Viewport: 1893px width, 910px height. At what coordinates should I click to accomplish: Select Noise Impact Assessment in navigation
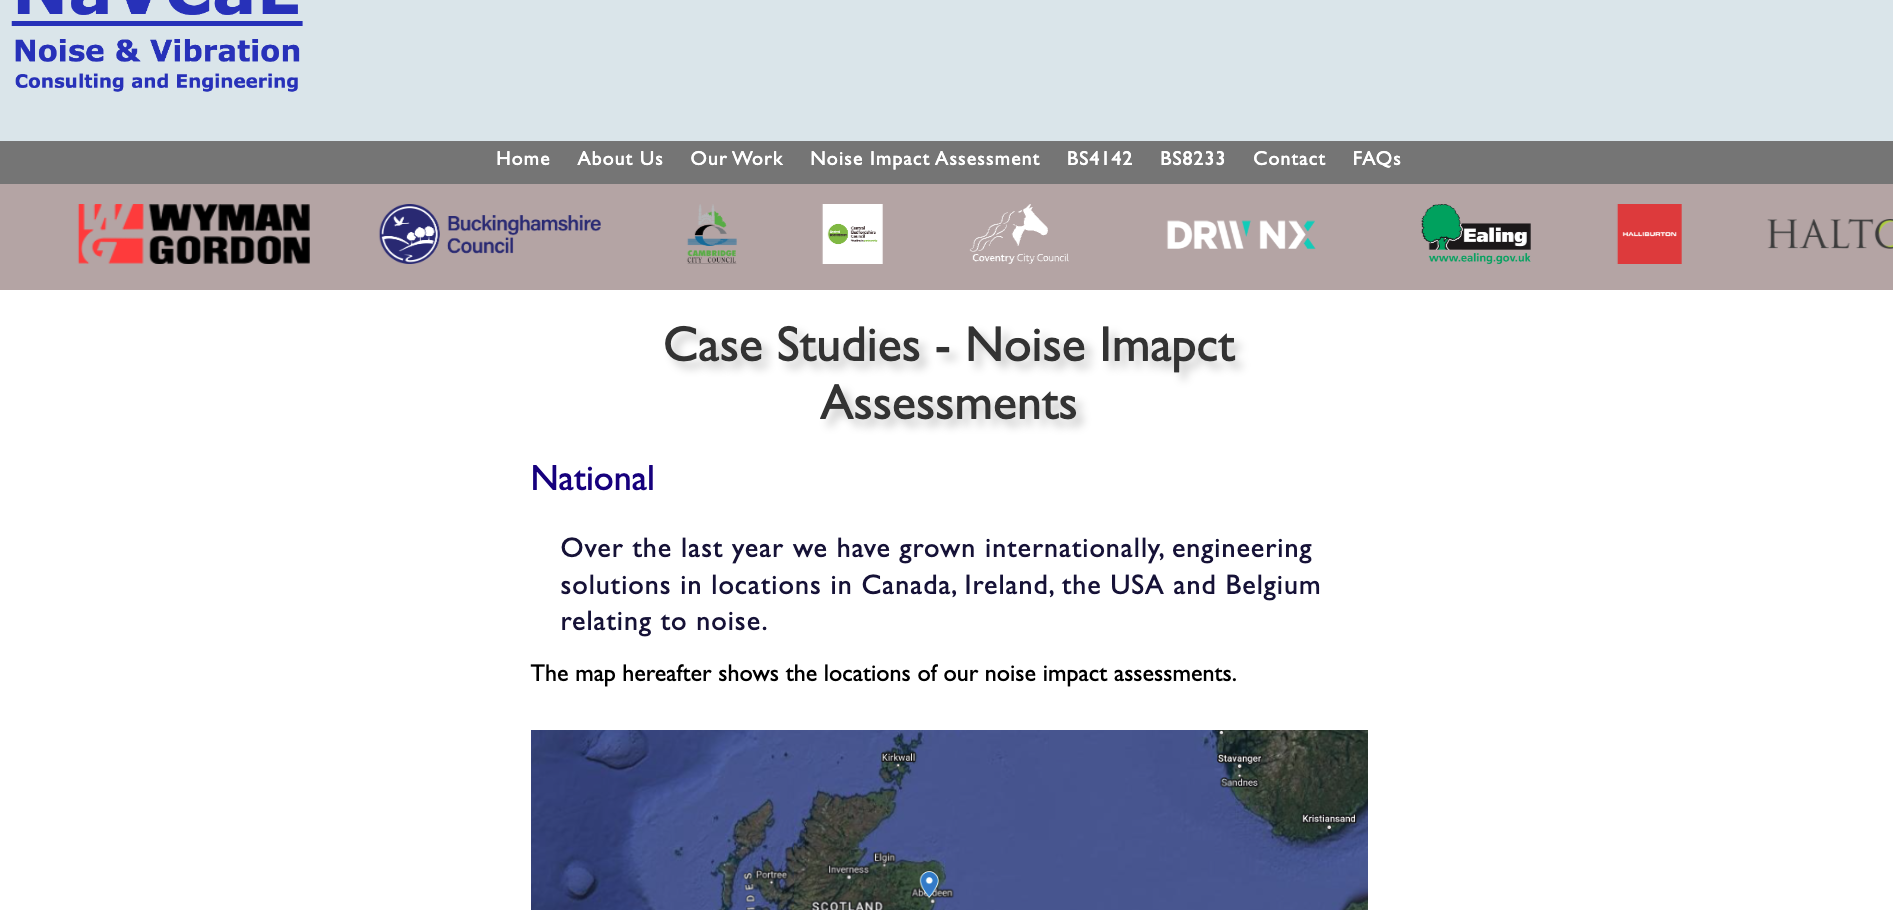click(x=924, y=159)
